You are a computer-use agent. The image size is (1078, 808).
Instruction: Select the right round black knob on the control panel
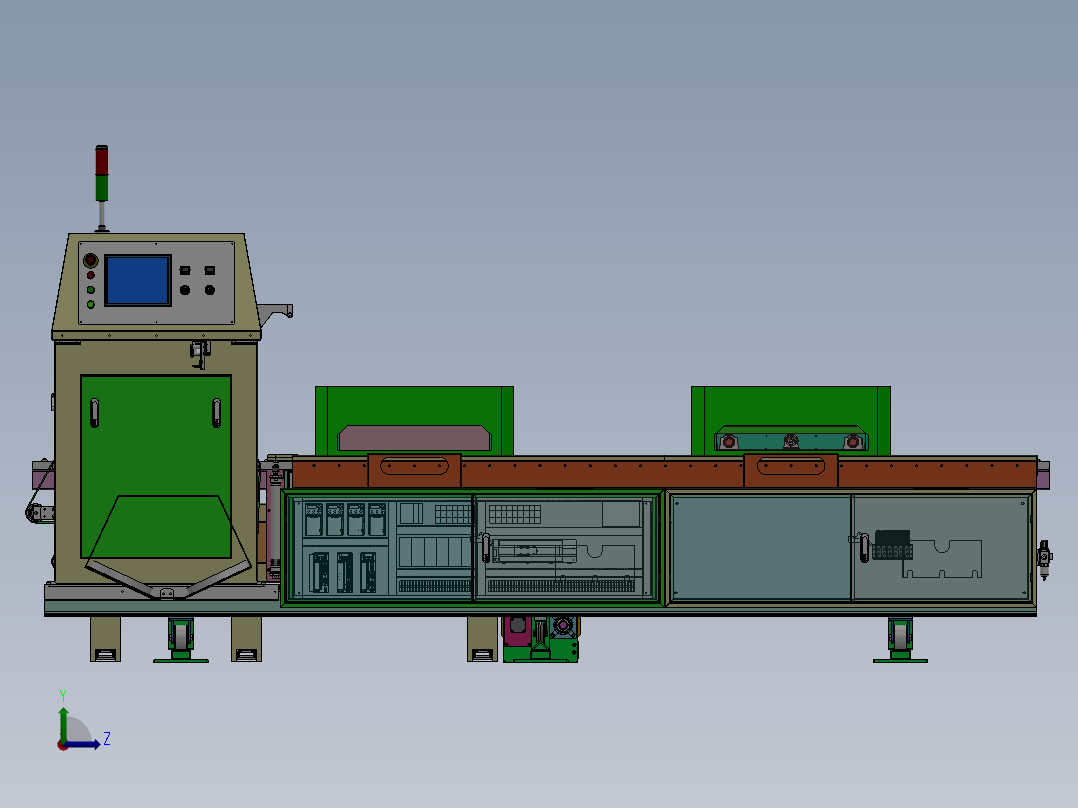(210, 290)
